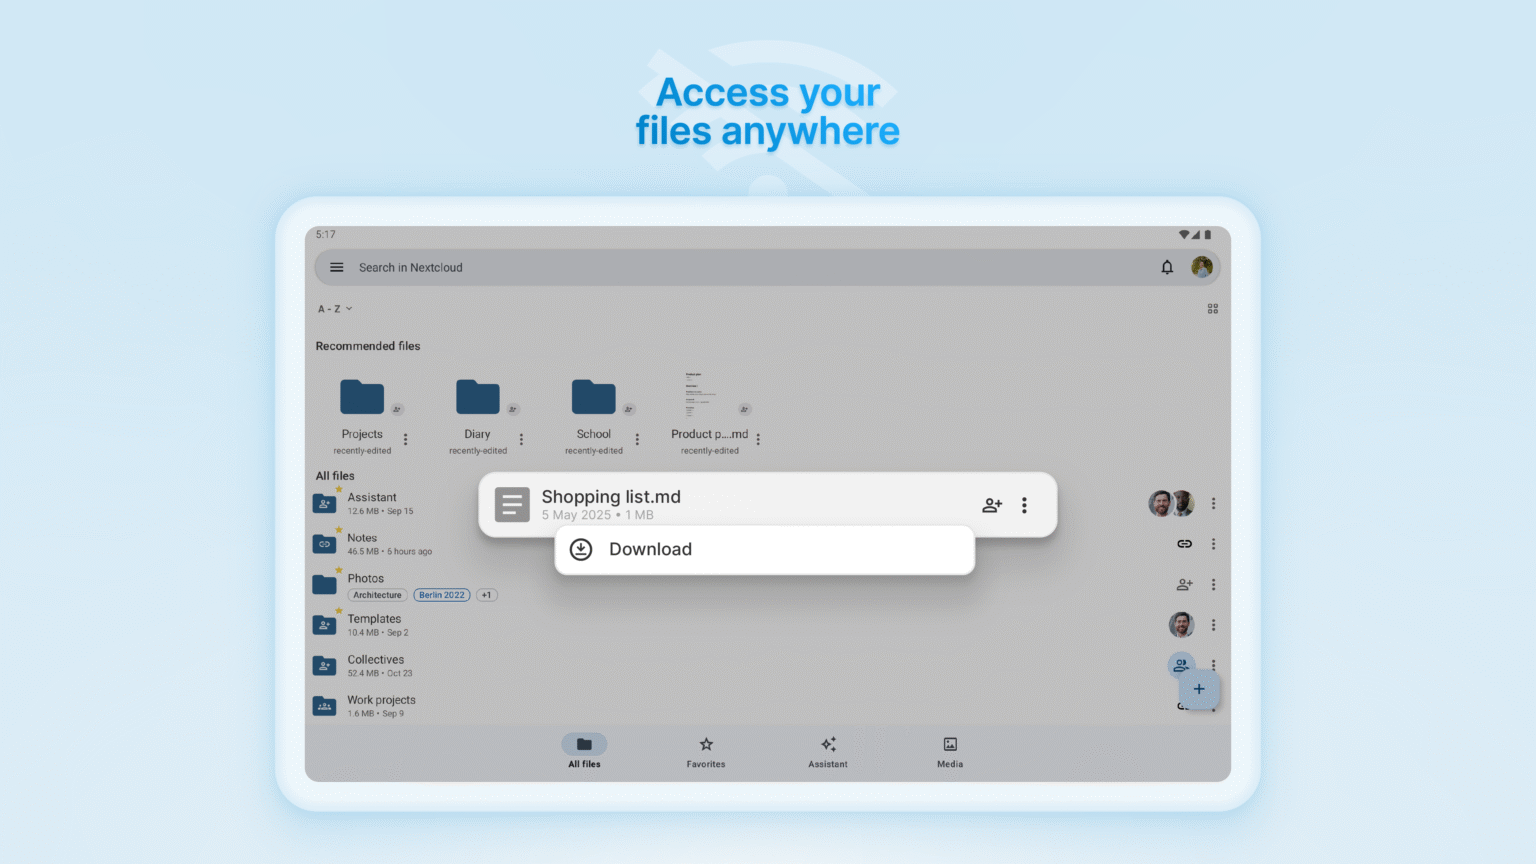Open the Projects recommended folder
The height and width of the screenshot is (864, 1536).
(362, 397)
